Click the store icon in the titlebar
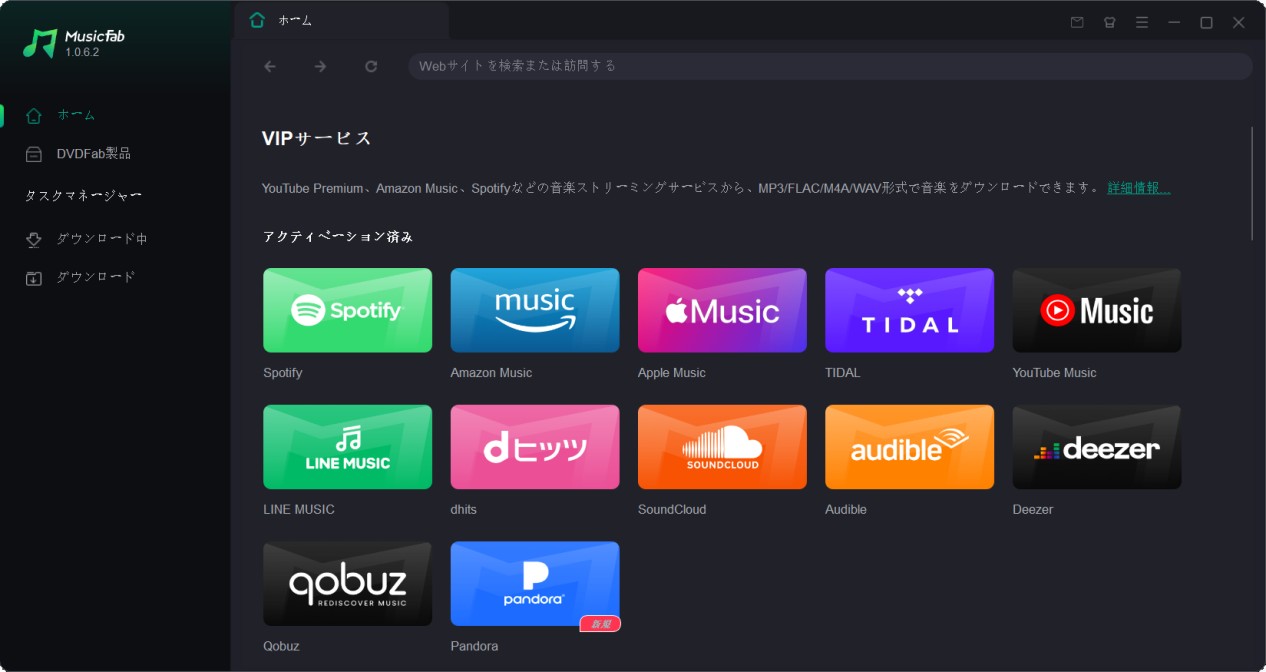This screenshot has height=672, width=1266. 1109,22
